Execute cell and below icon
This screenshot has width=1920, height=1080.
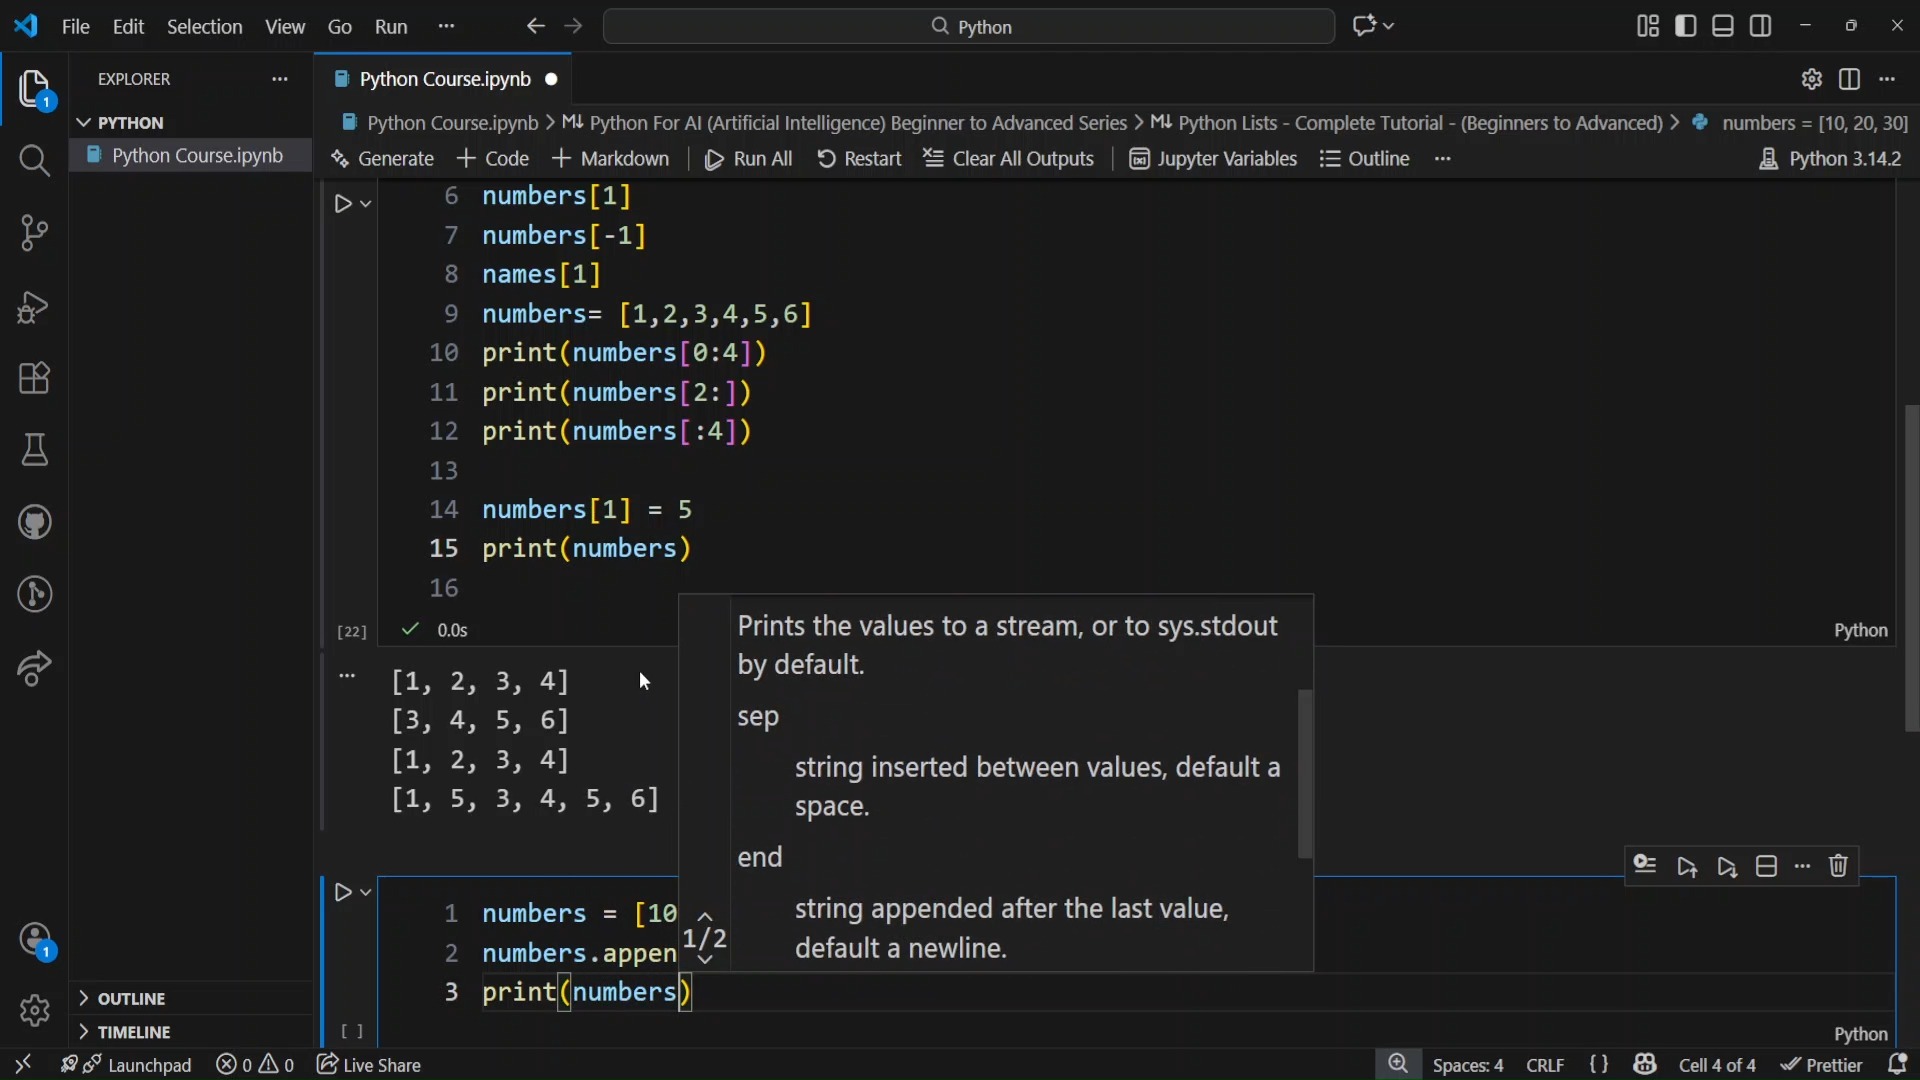(x=1729, y=867)
